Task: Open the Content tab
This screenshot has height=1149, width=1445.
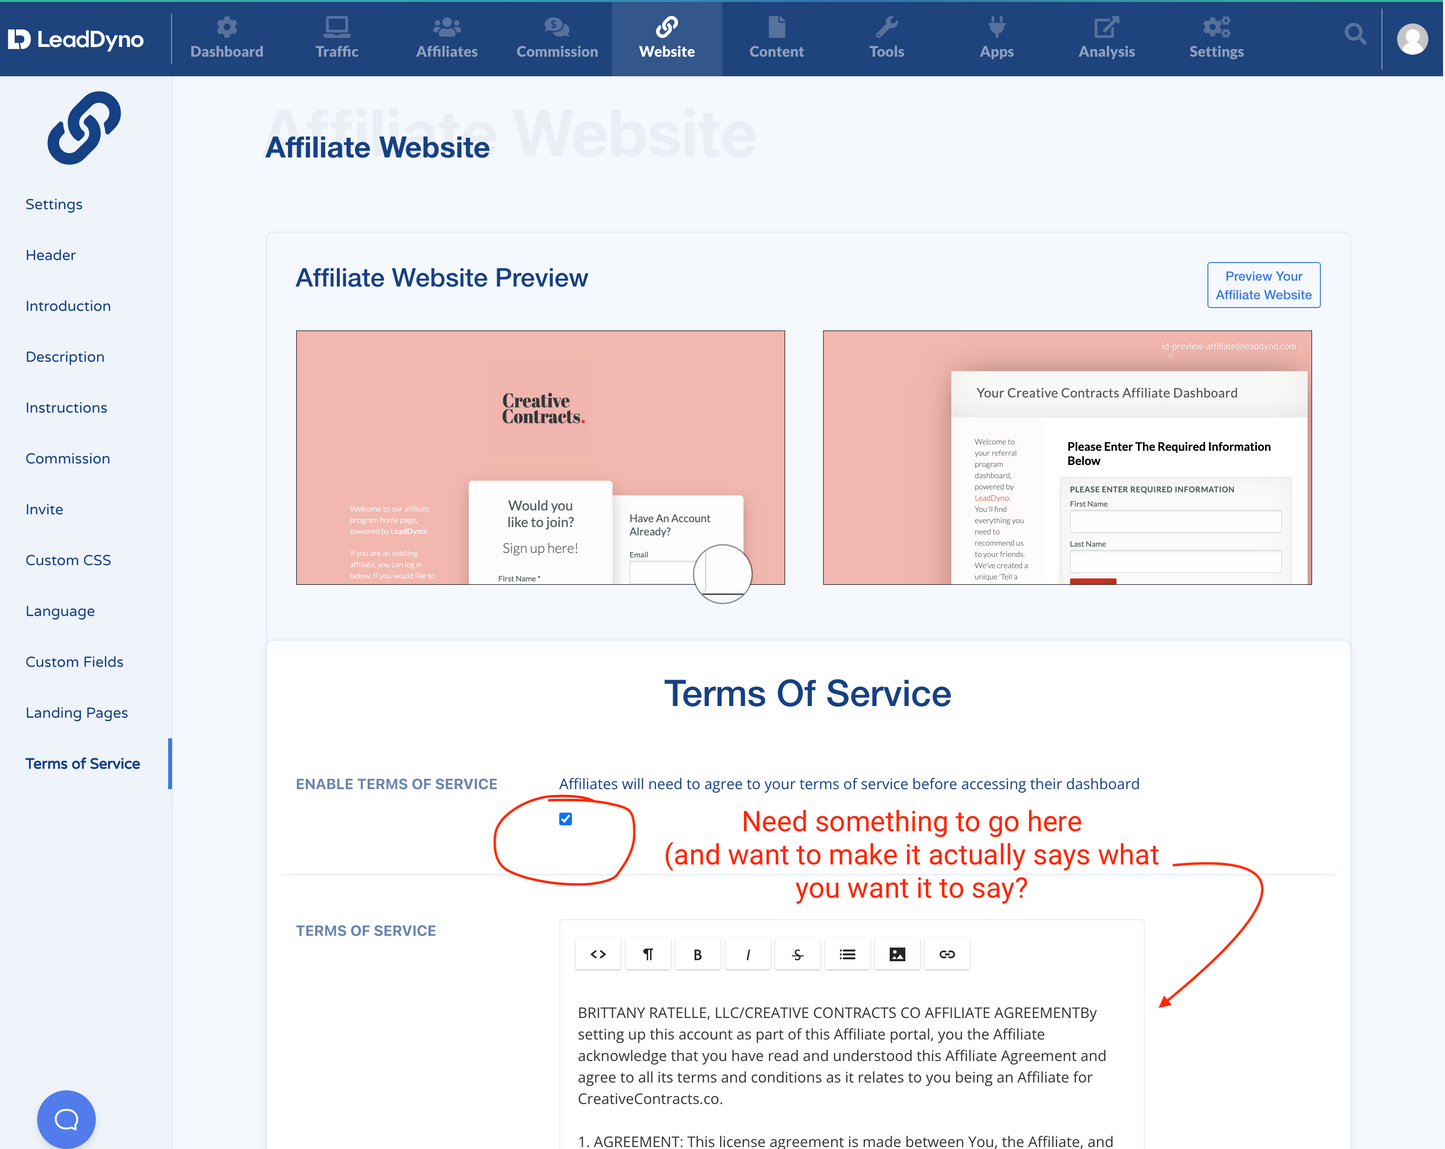Action: [x=777, y=38]
